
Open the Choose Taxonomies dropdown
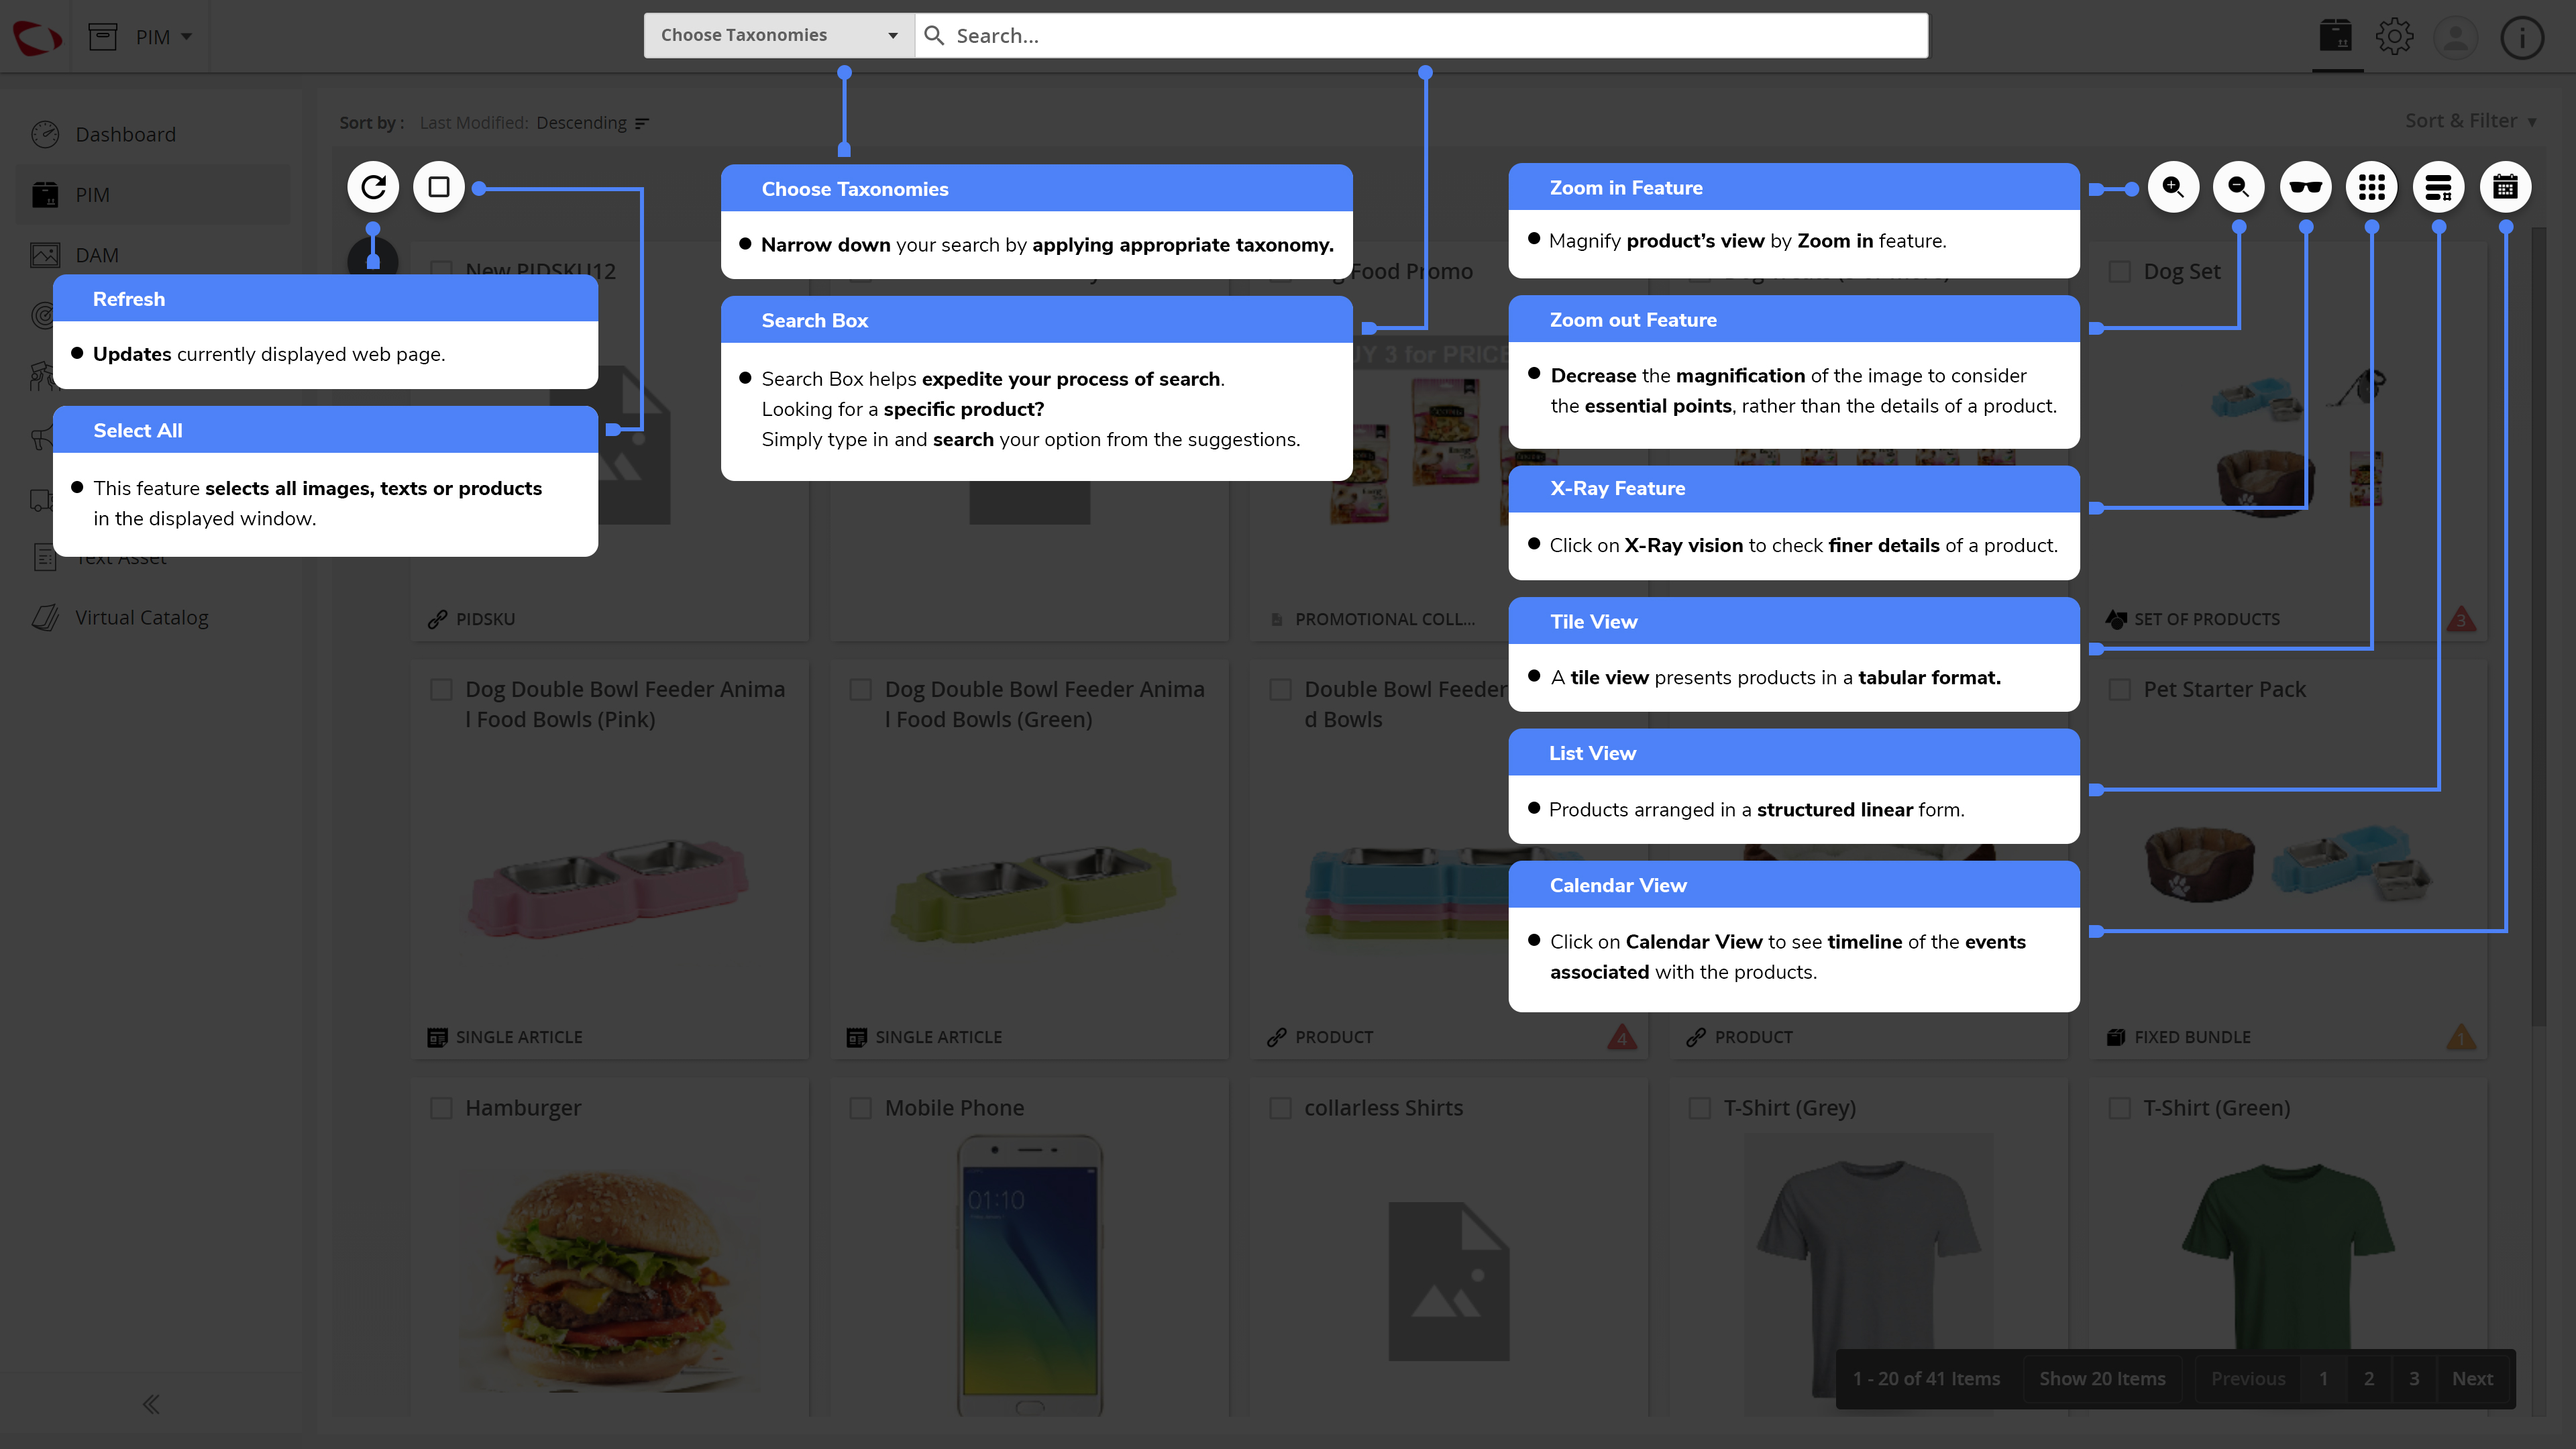pyautogui.click(x=779, y=35)
